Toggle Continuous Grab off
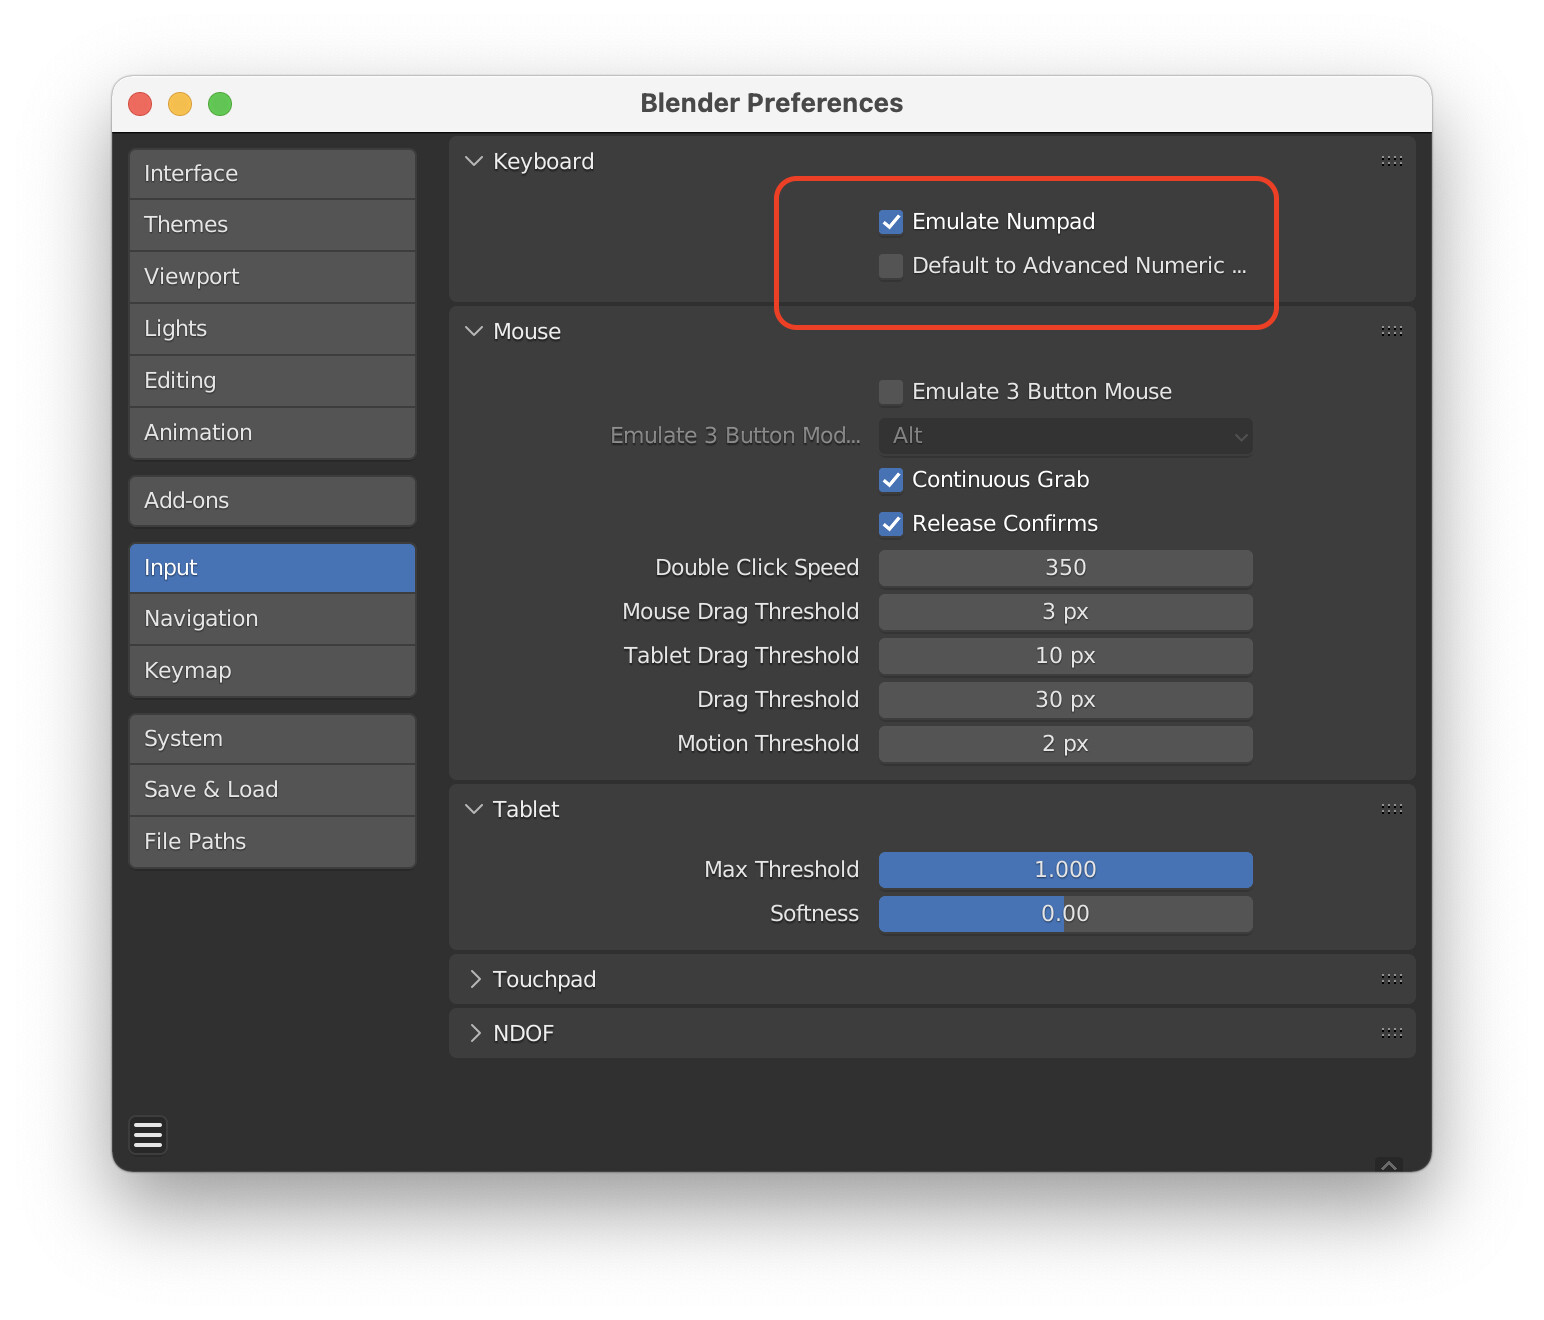Image resolution: width=1544 pixels, height=1320 pixels. [891, 480]
